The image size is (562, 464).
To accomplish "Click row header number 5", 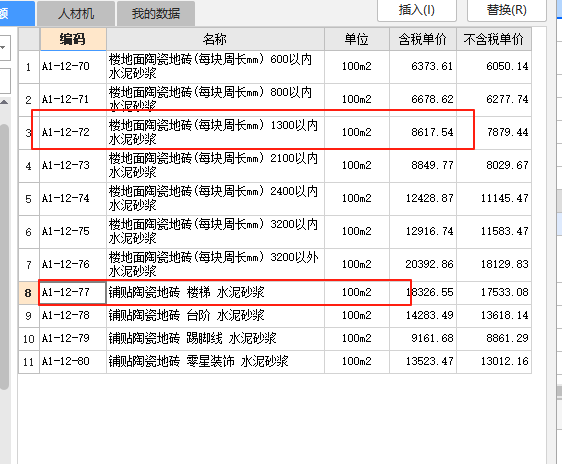I will [x=29, y=199].
